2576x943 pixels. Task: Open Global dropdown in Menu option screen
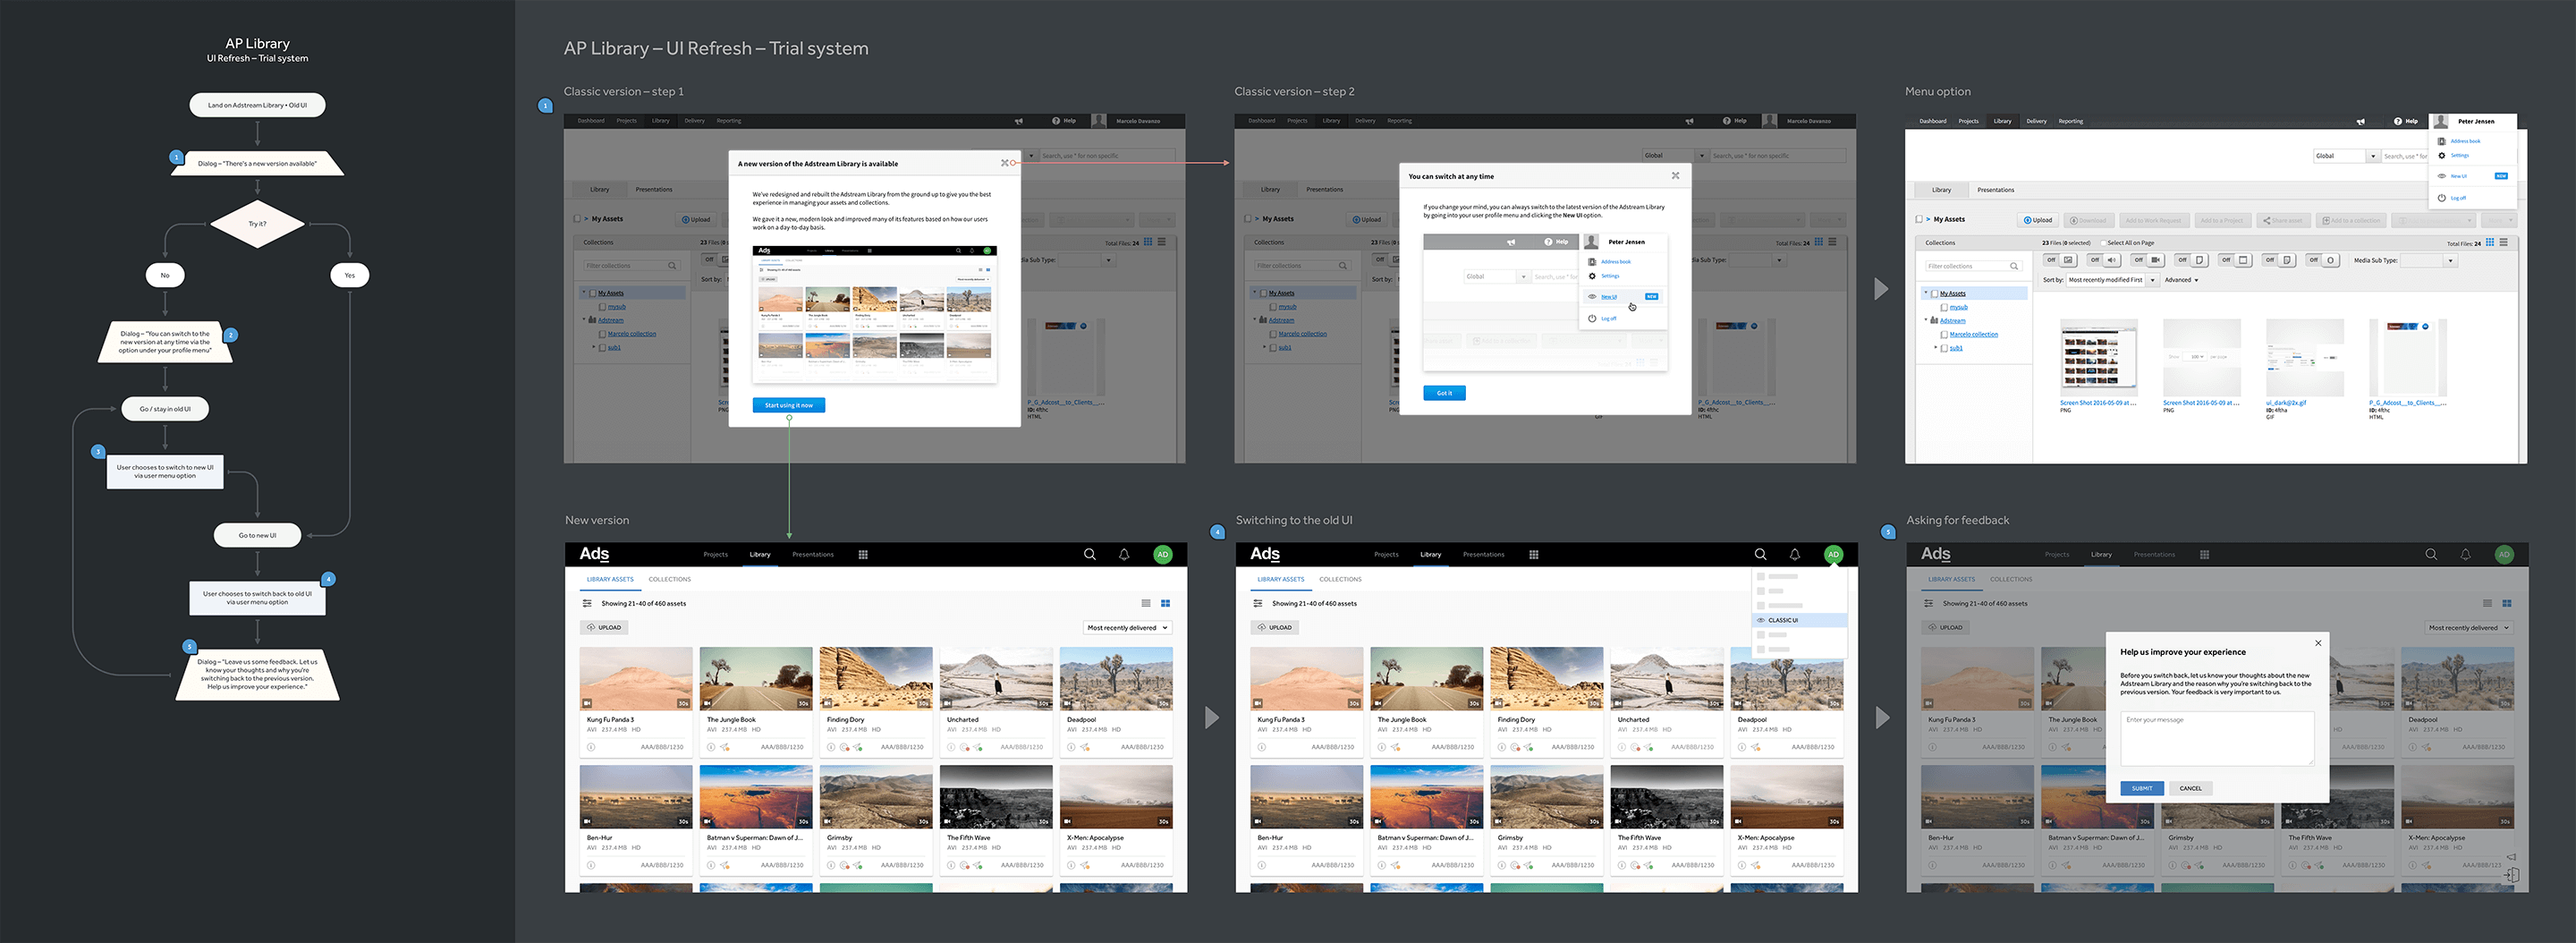(x=2347, y=156)
